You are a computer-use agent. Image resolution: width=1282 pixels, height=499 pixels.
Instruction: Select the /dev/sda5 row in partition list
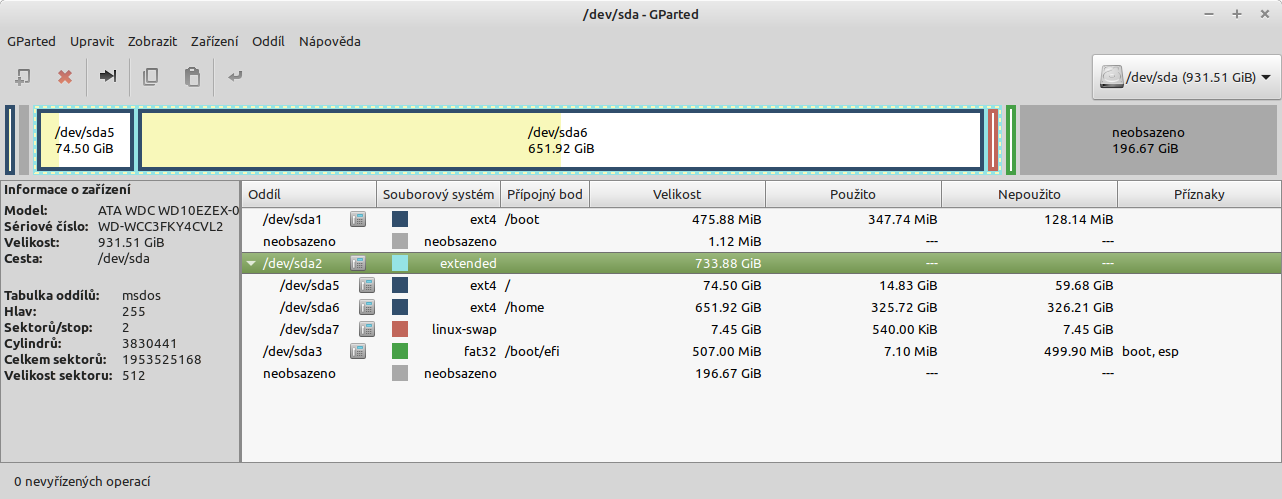761,285
